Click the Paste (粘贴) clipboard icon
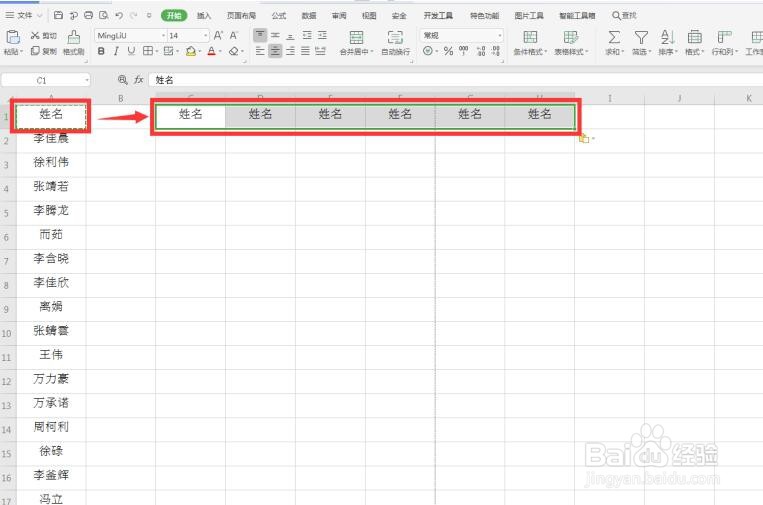The width and height of the screenshot is (763, 505). point(12,37)
